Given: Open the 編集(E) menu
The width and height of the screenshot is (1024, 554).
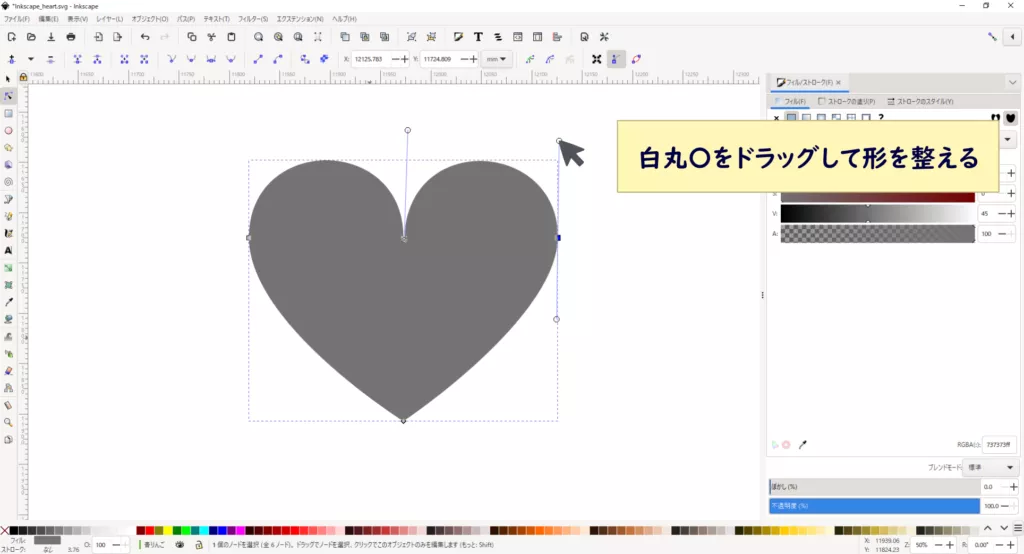Looking at the screenshot, I should (48, 20).
